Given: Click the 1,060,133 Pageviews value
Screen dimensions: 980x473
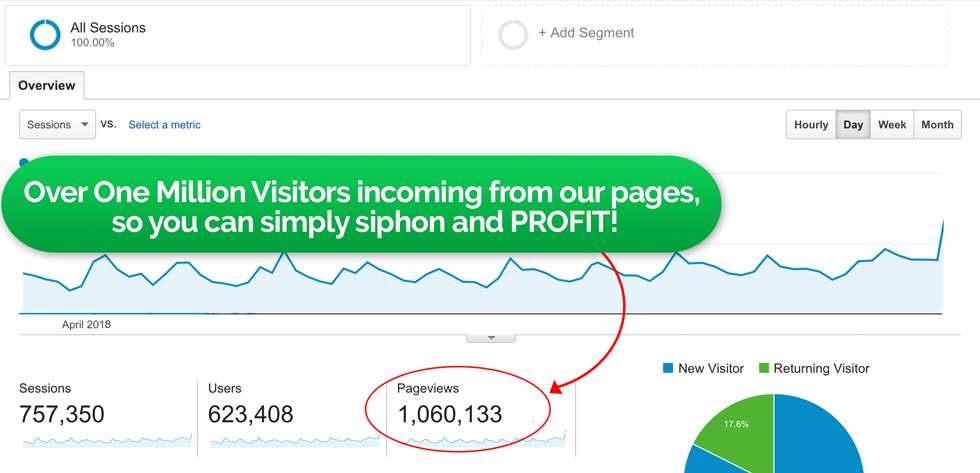Looking at the screenshot, I should [450, 414].
